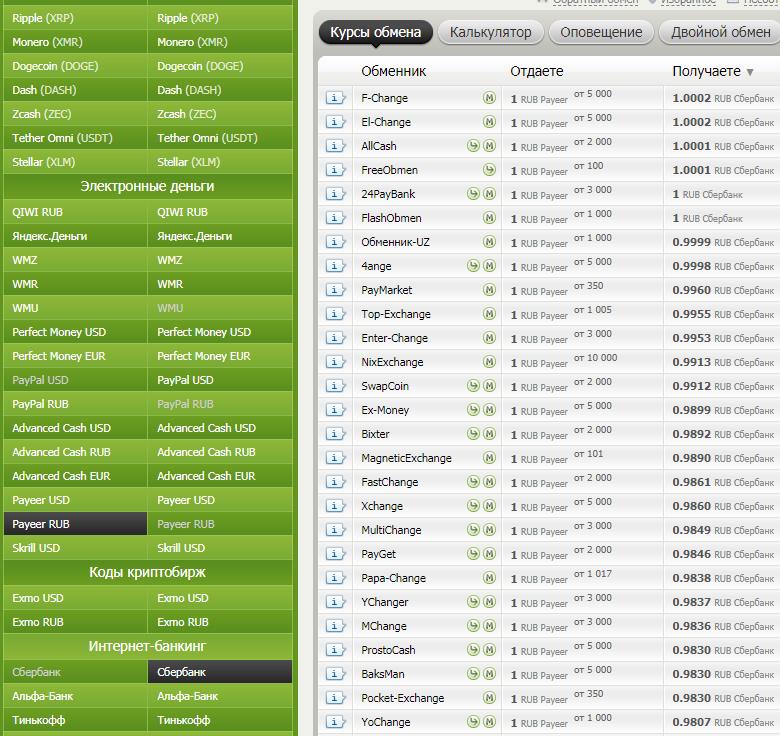
Task: Click info icon beside AllCash
Action: 335,146
